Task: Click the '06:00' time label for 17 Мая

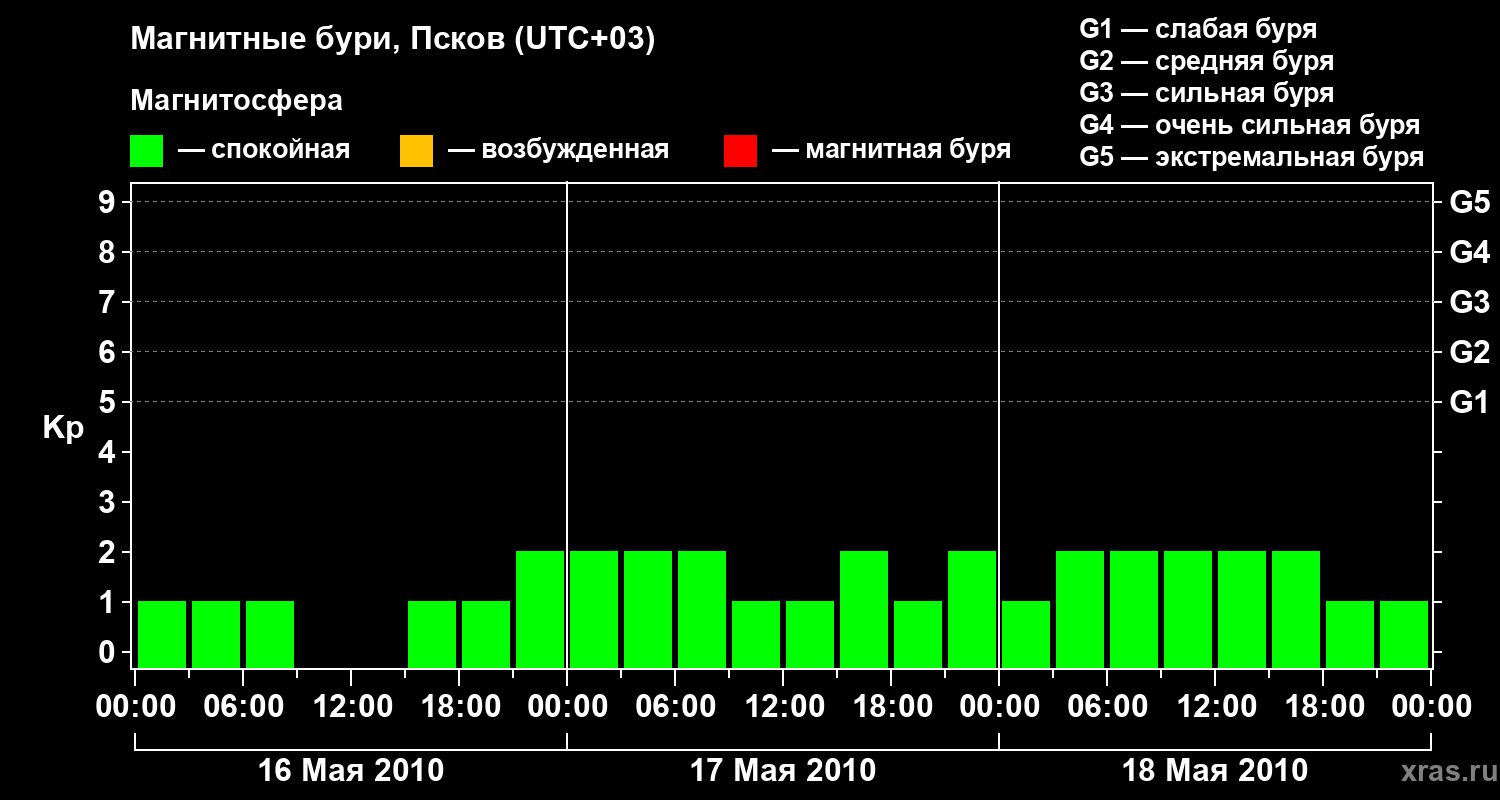Action: [x=675, y=707]
